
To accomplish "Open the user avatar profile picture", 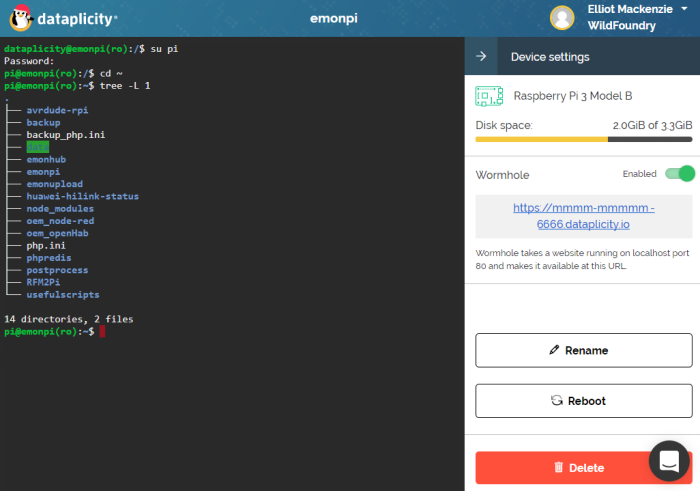I will (x=562, y=18).
